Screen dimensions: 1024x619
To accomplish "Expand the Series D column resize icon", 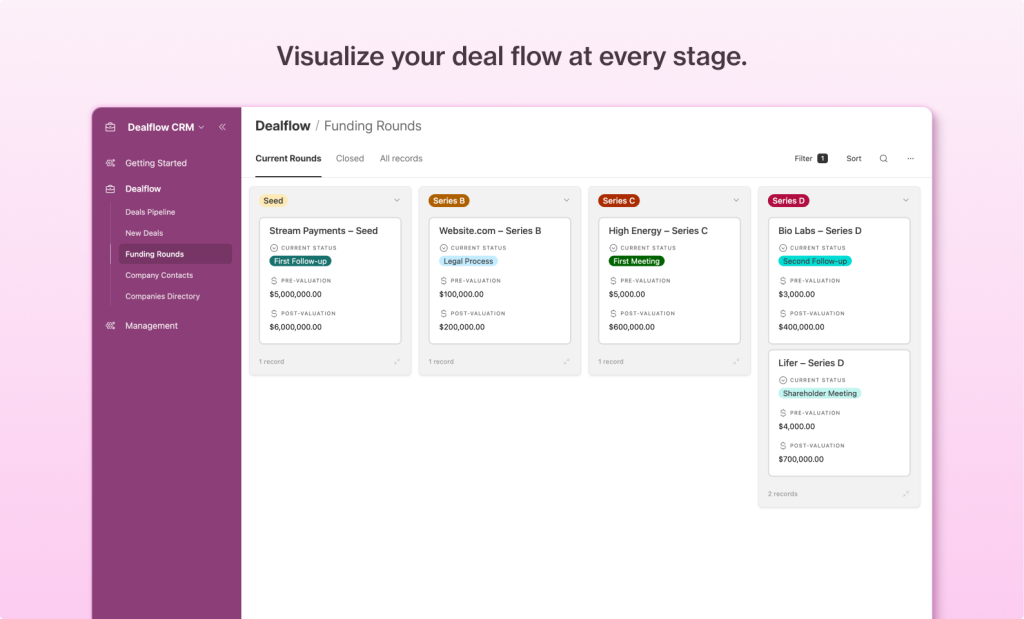I will point(906,494).
